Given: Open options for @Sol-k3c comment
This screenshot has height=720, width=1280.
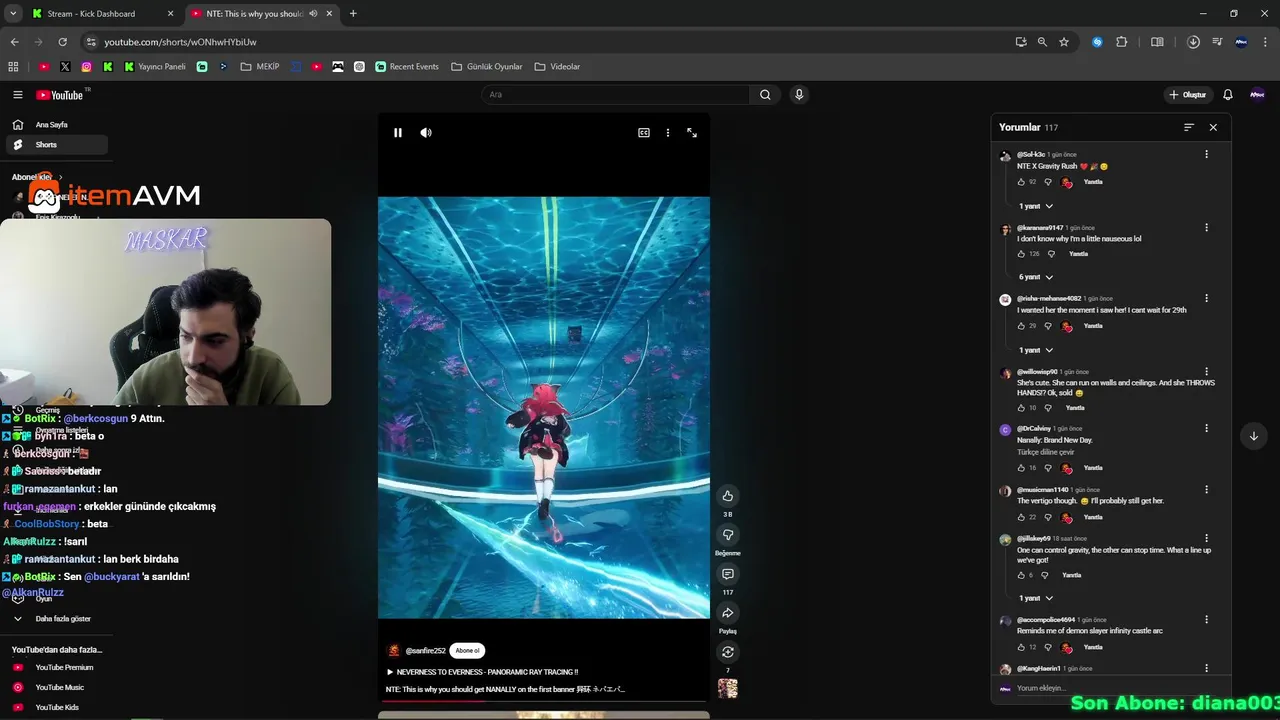Looking at the screenshot, I should (1207, 154).
